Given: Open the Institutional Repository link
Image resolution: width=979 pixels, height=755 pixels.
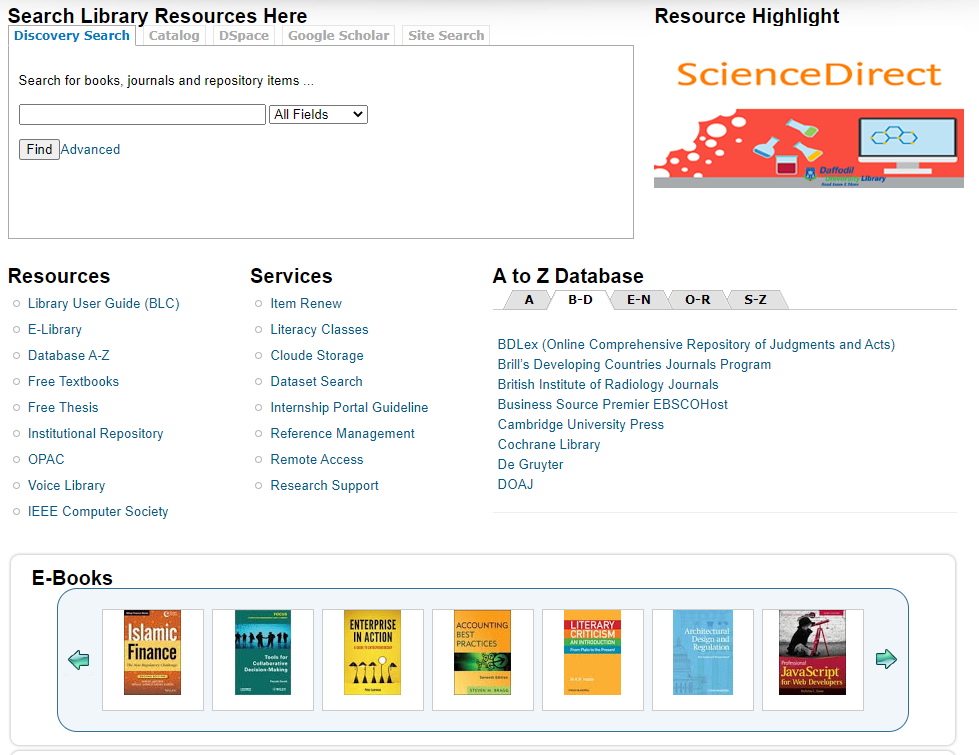Looking at the screenshot, I should [x=96, y=433].
